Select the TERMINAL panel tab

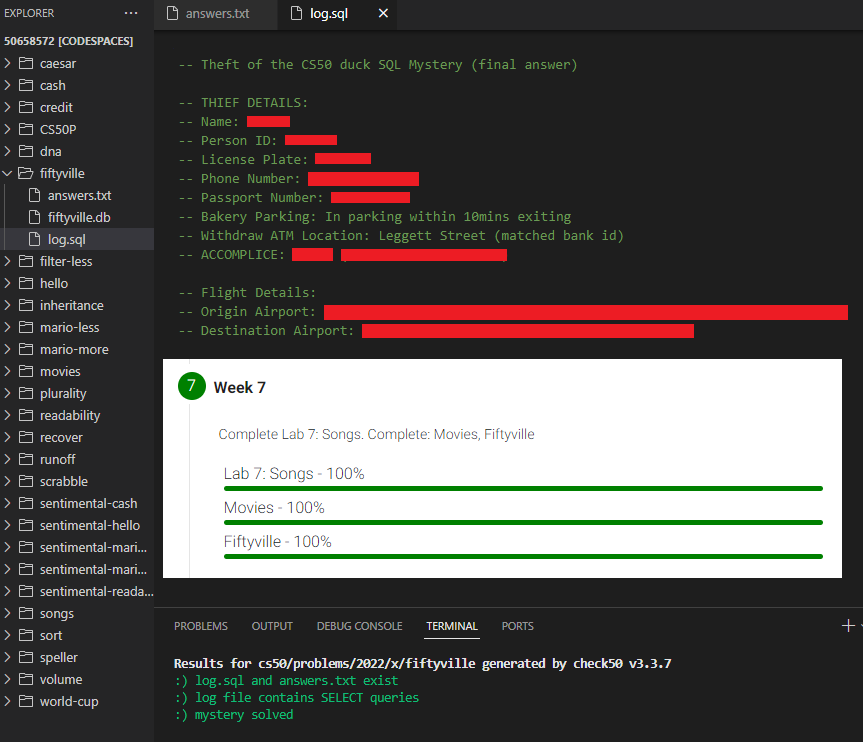coord(452,626)
